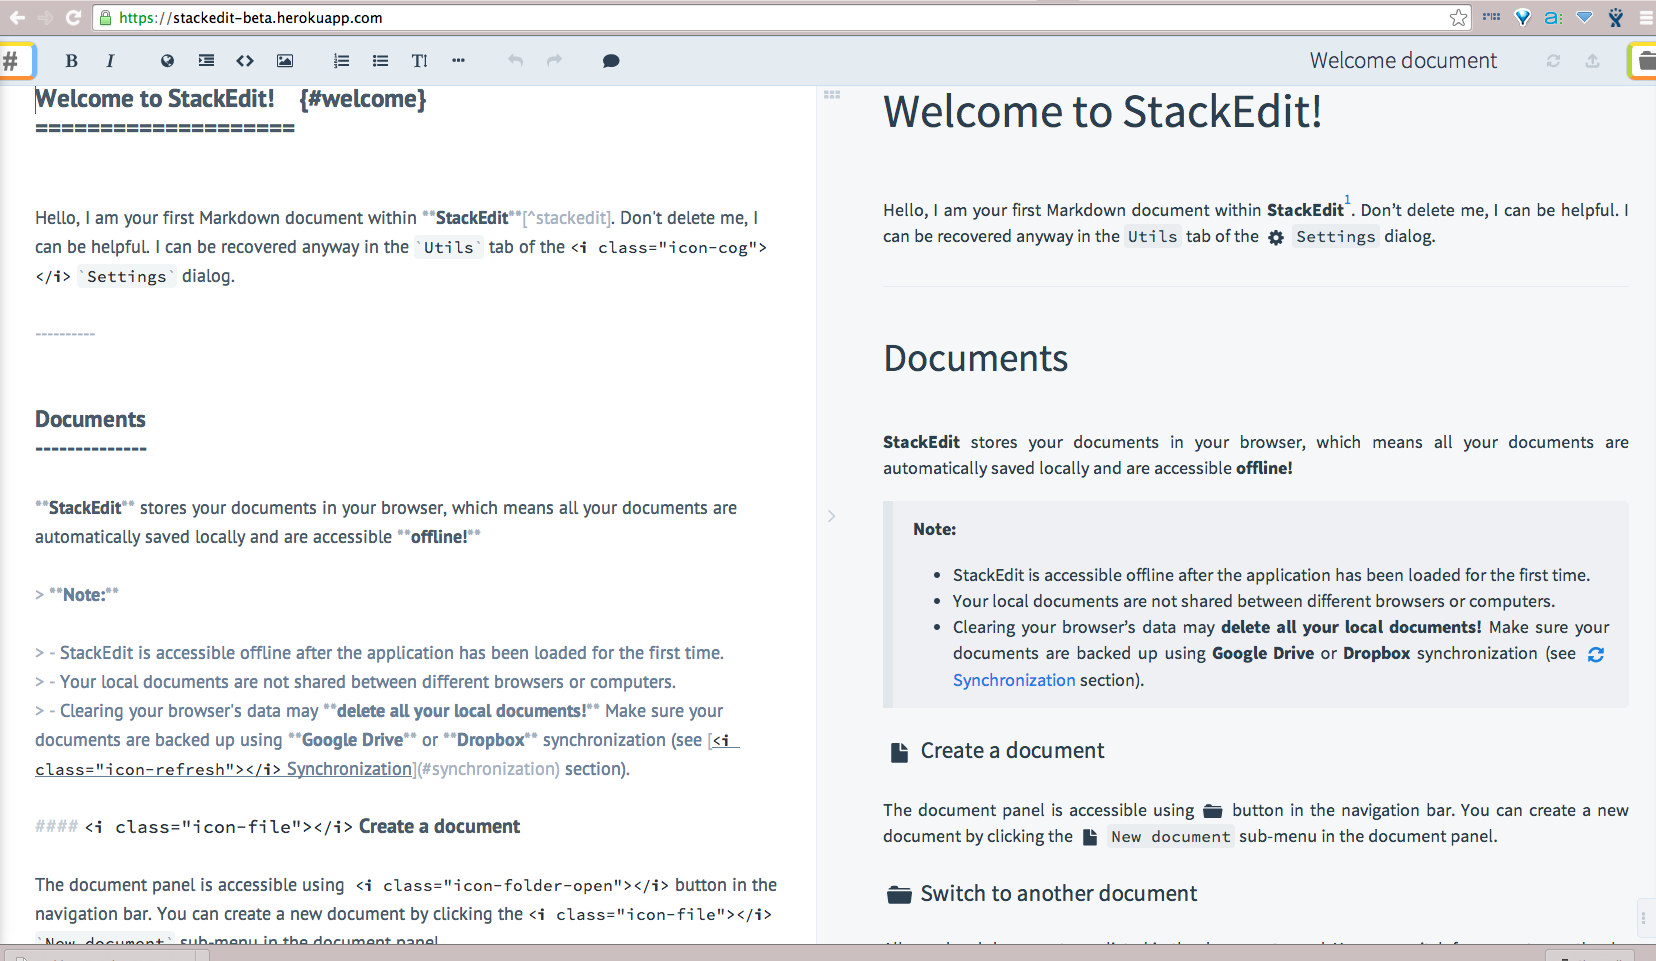The image size is (1656, 961).
Task: Insert a heading with the T icon
Action: point(419,61)
